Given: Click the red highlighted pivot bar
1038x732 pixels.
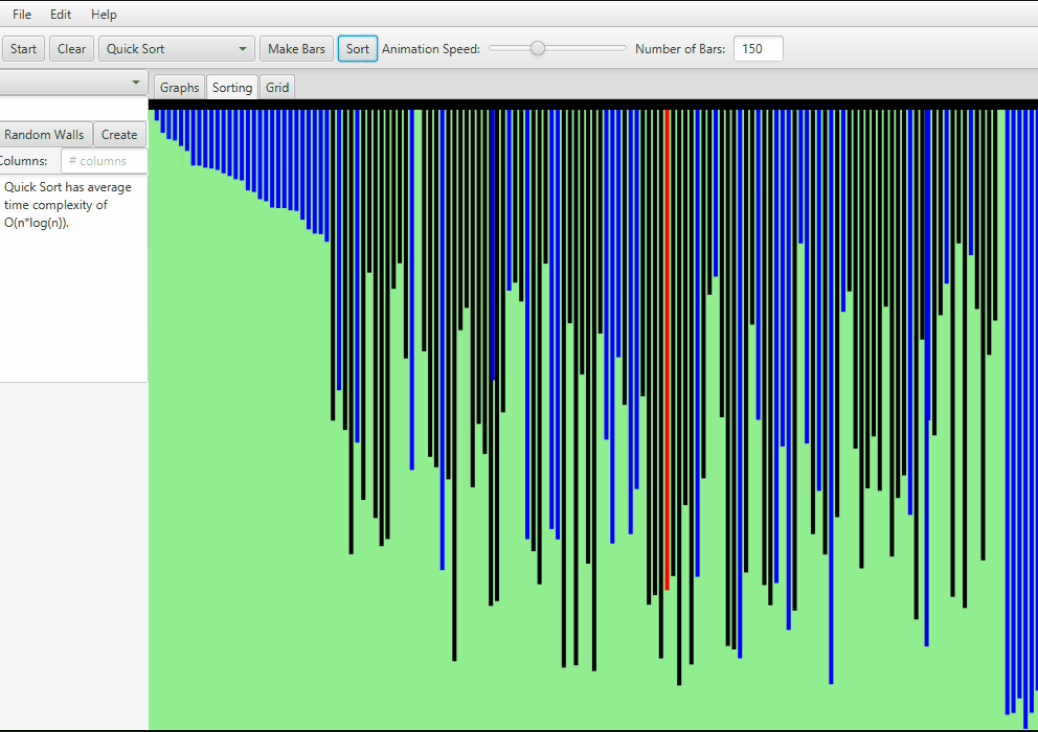Looking at the screenshot, I should click(667, 349).
